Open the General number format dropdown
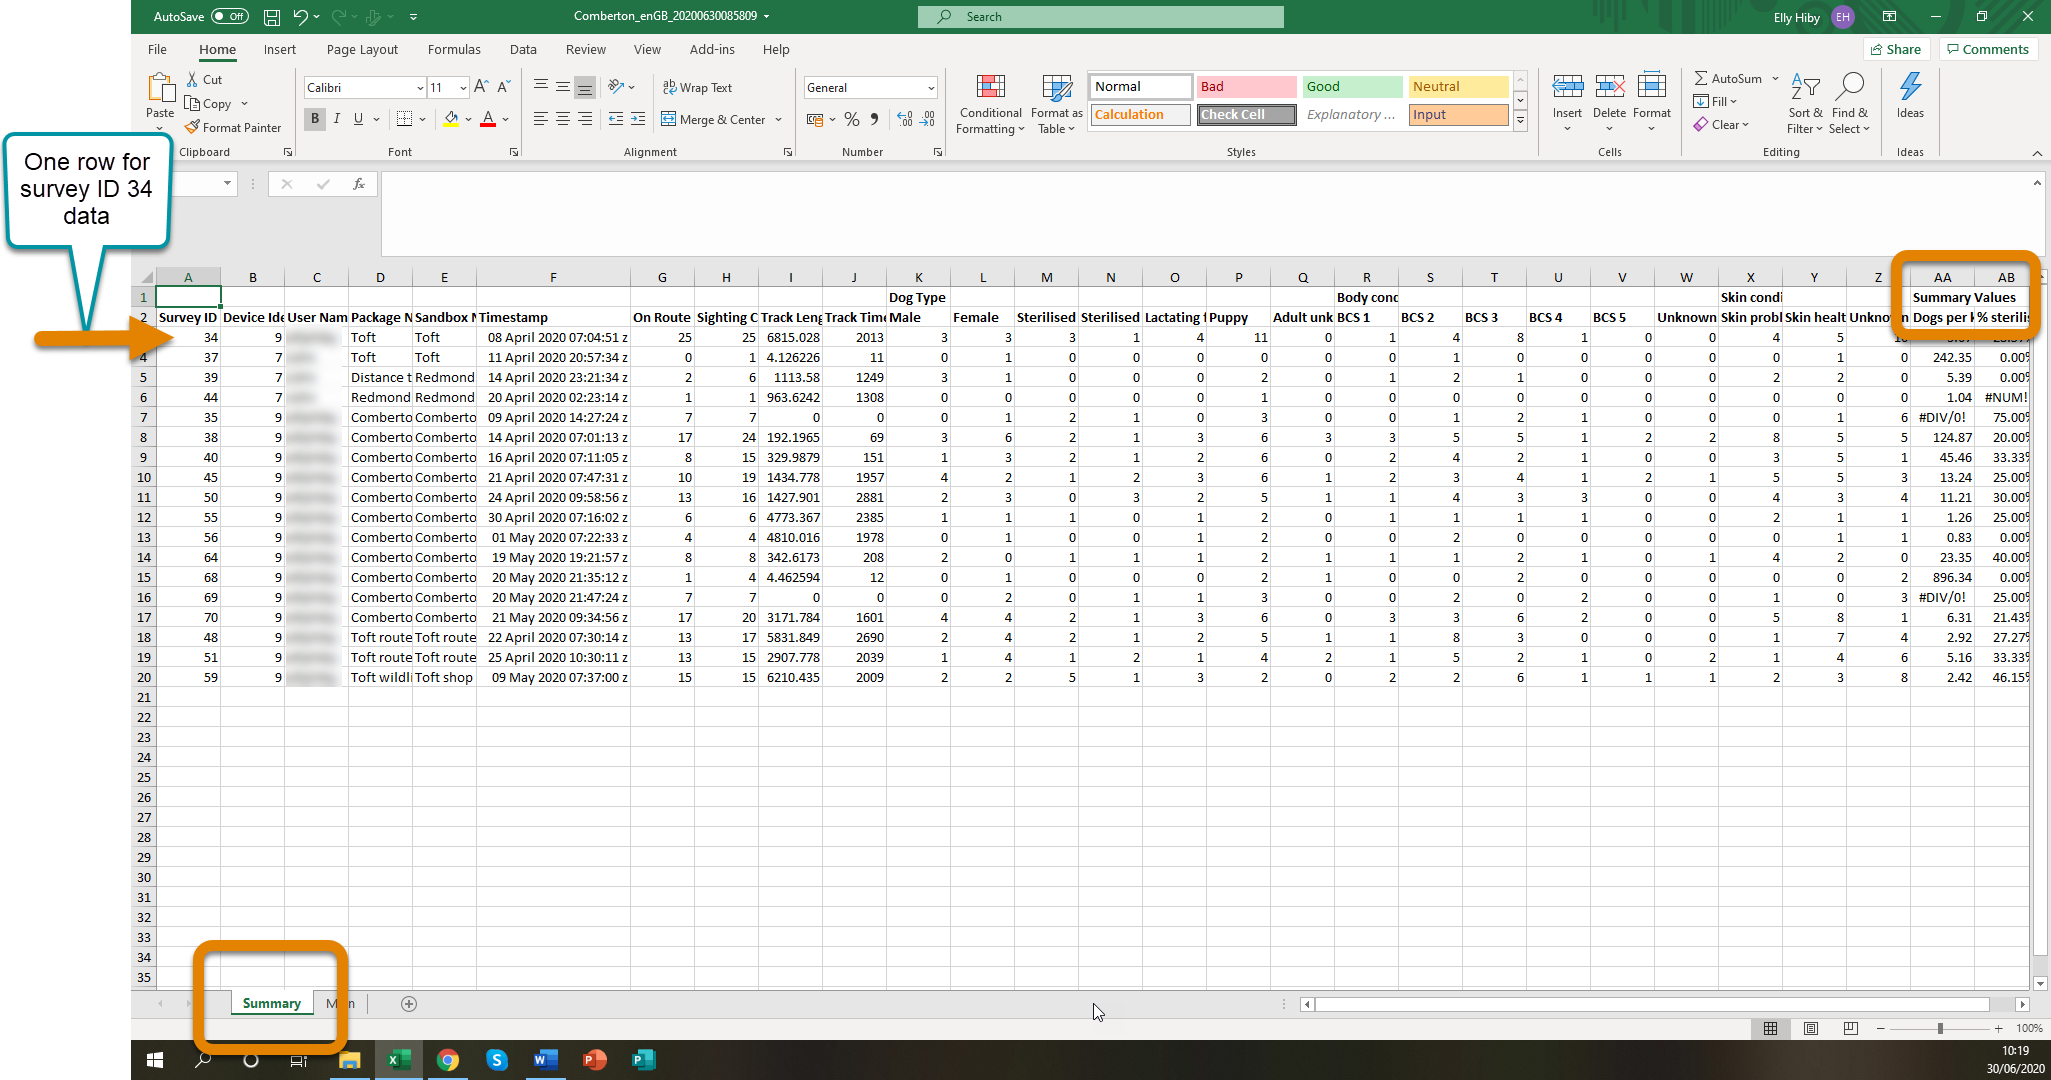2051x1080 pixels. 931,88
